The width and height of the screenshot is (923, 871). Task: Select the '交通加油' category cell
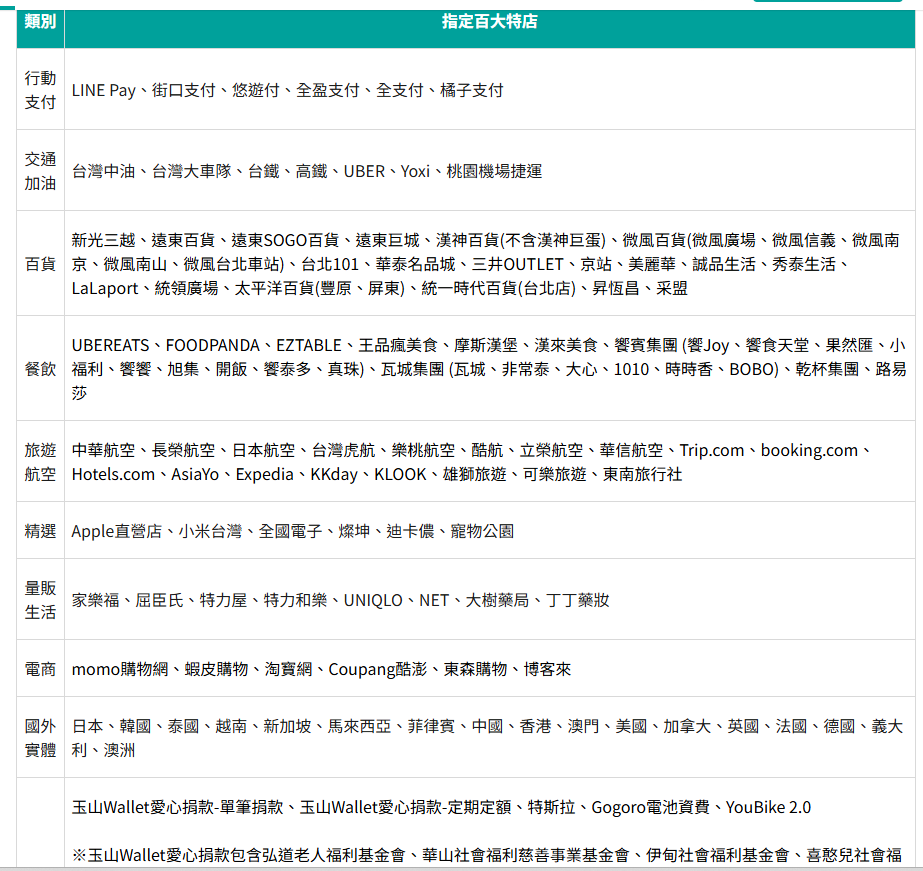(40, 171)
